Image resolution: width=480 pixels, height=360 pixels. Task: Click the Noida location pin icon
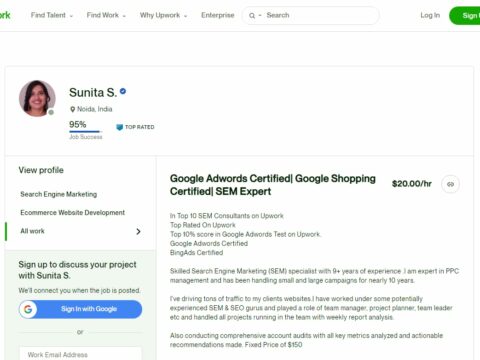point(72,109)
